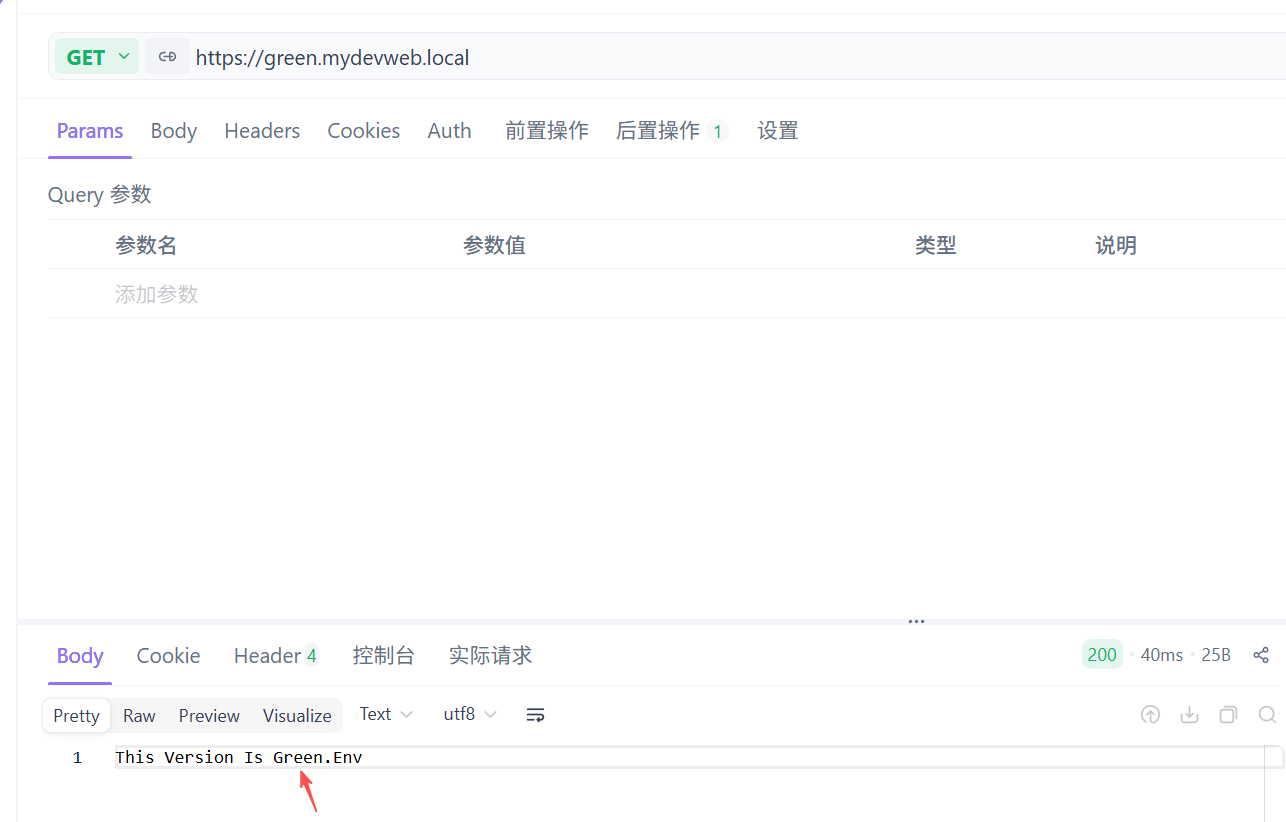Download the response with the download icon
1286x822 pixels.
click(x=1189, y=715)
